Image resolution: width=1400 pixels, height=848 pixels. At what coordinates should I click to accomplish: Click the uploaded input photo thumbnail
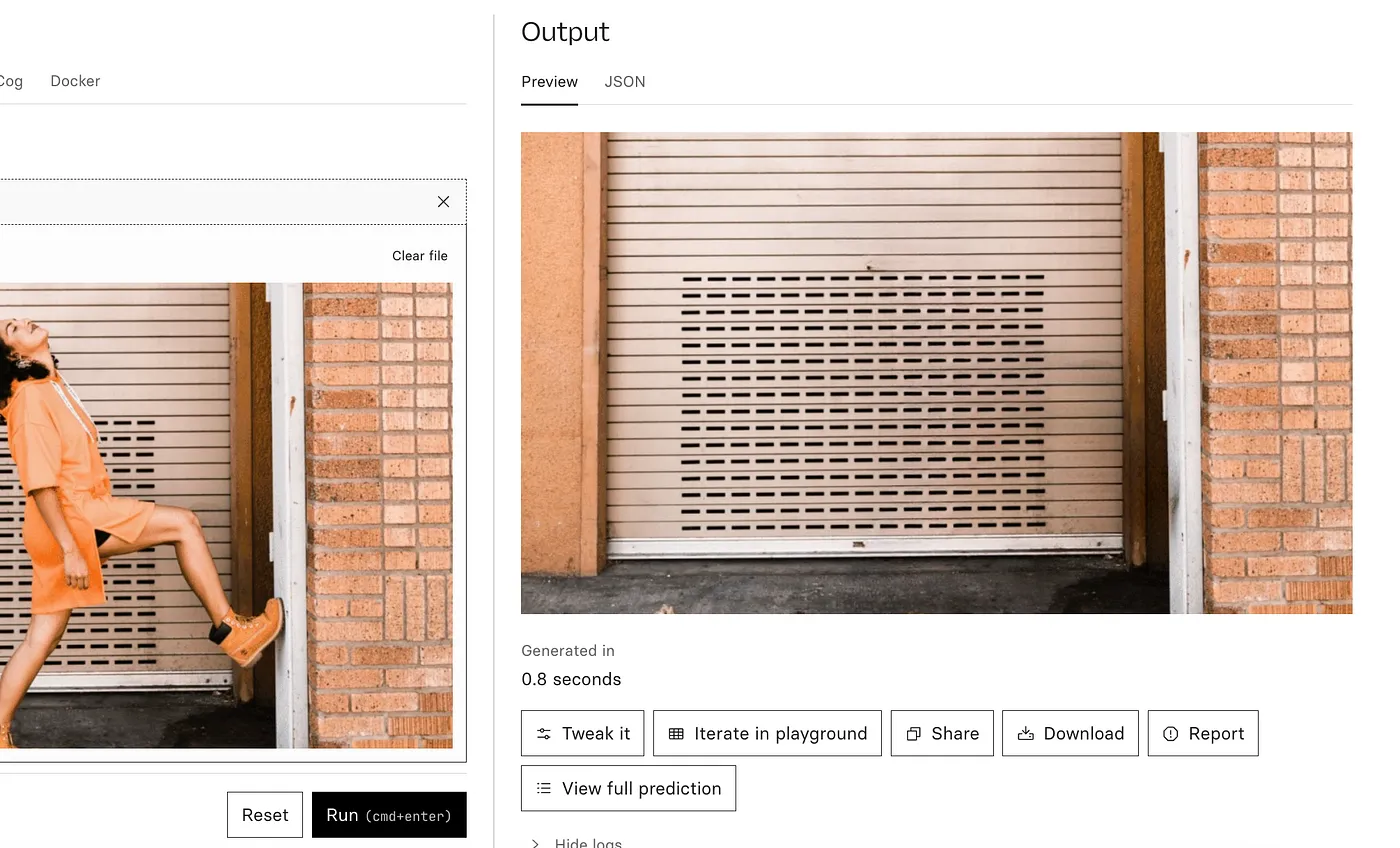(225, 515)
